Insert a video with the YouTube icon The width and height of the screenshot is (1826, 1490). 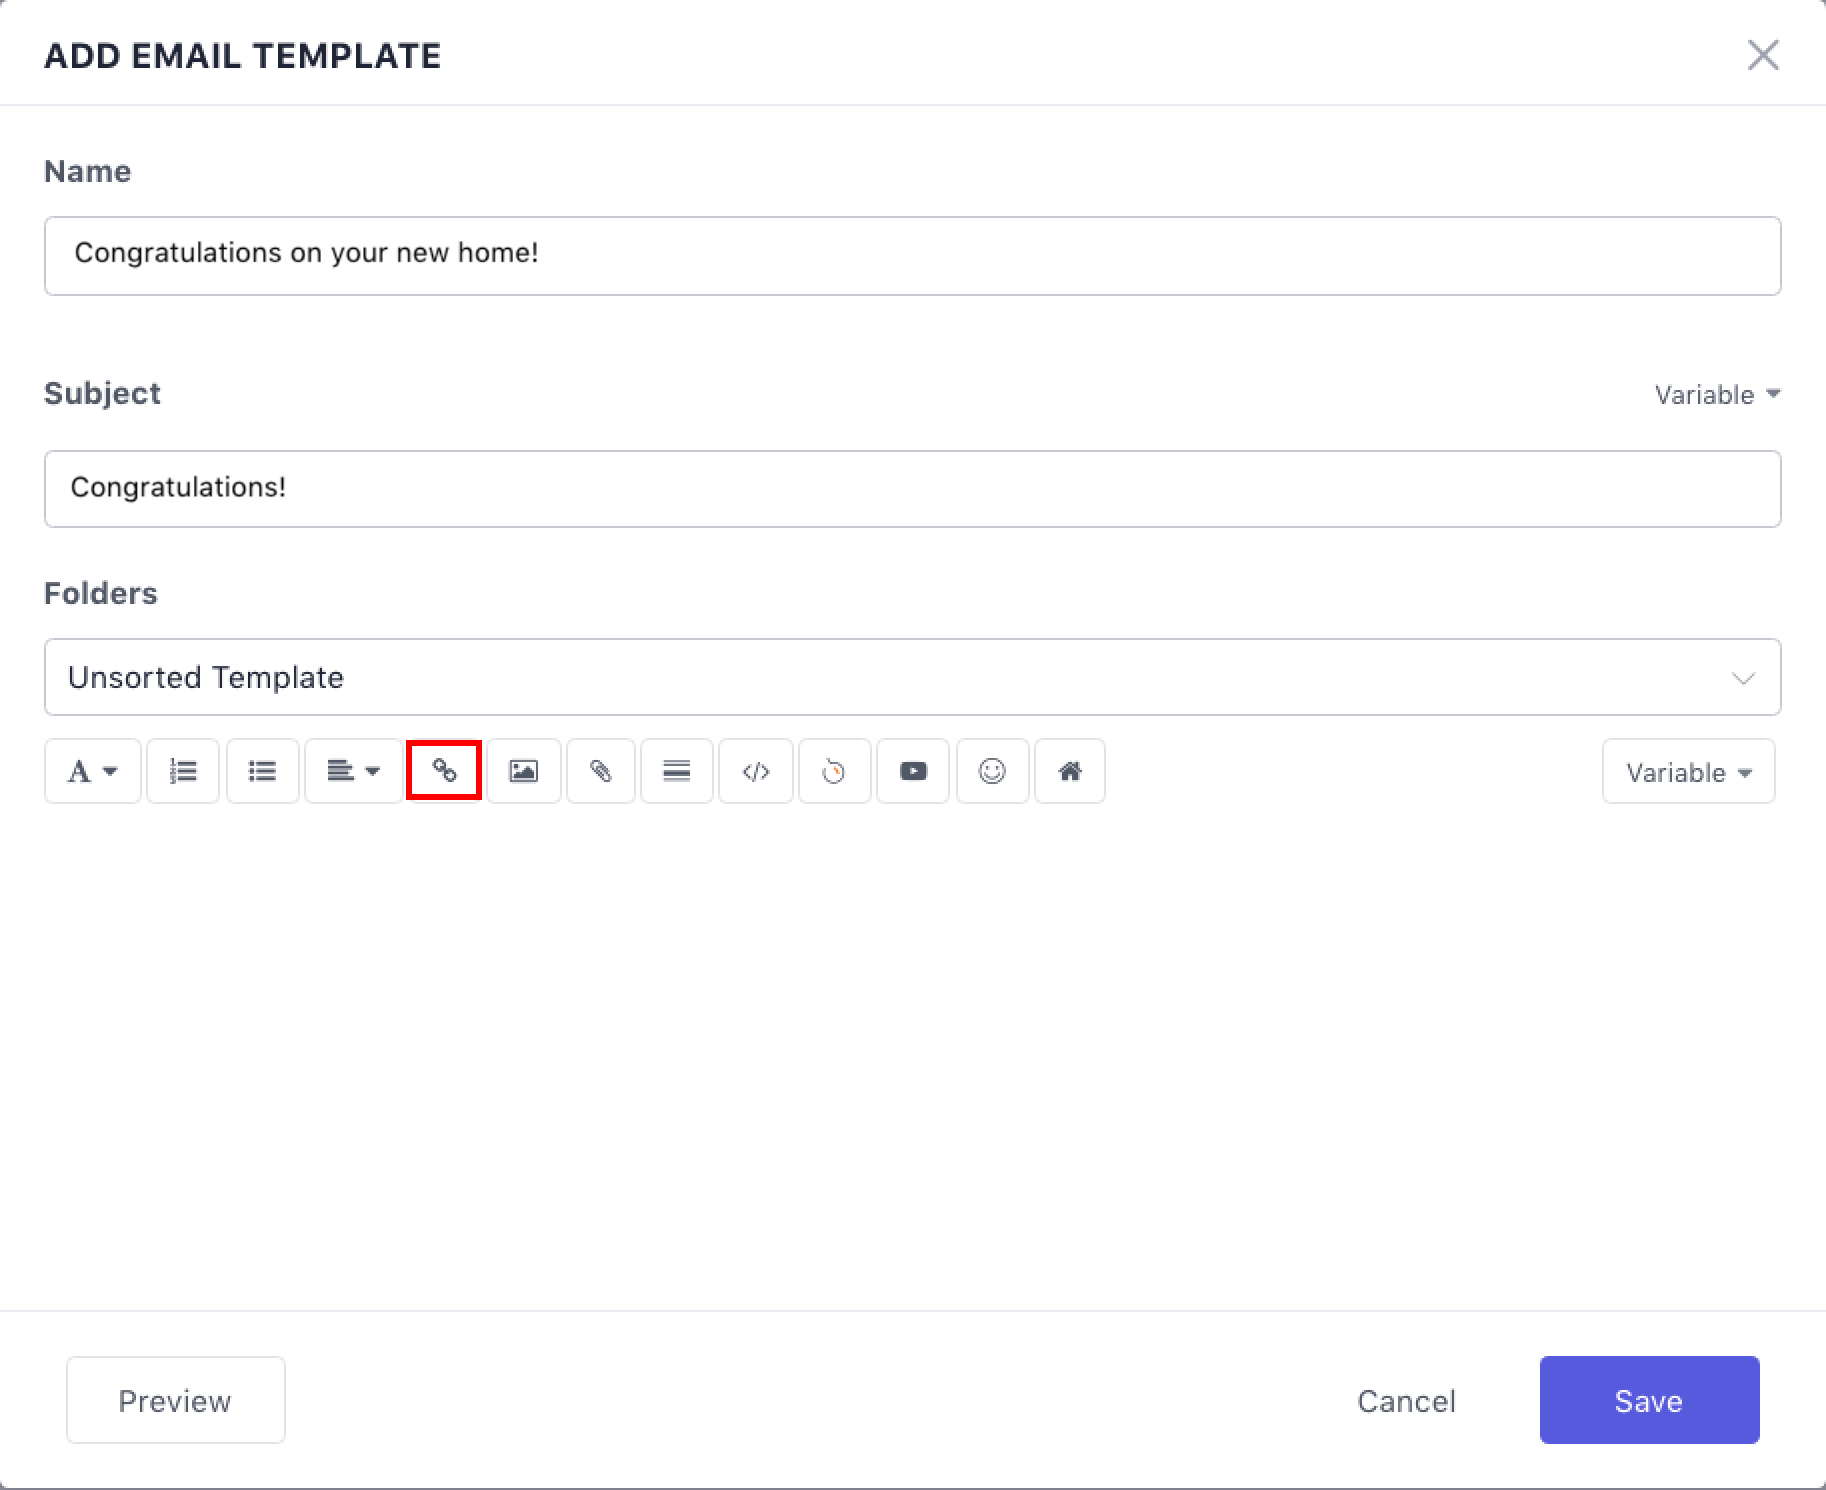(913, 771)
